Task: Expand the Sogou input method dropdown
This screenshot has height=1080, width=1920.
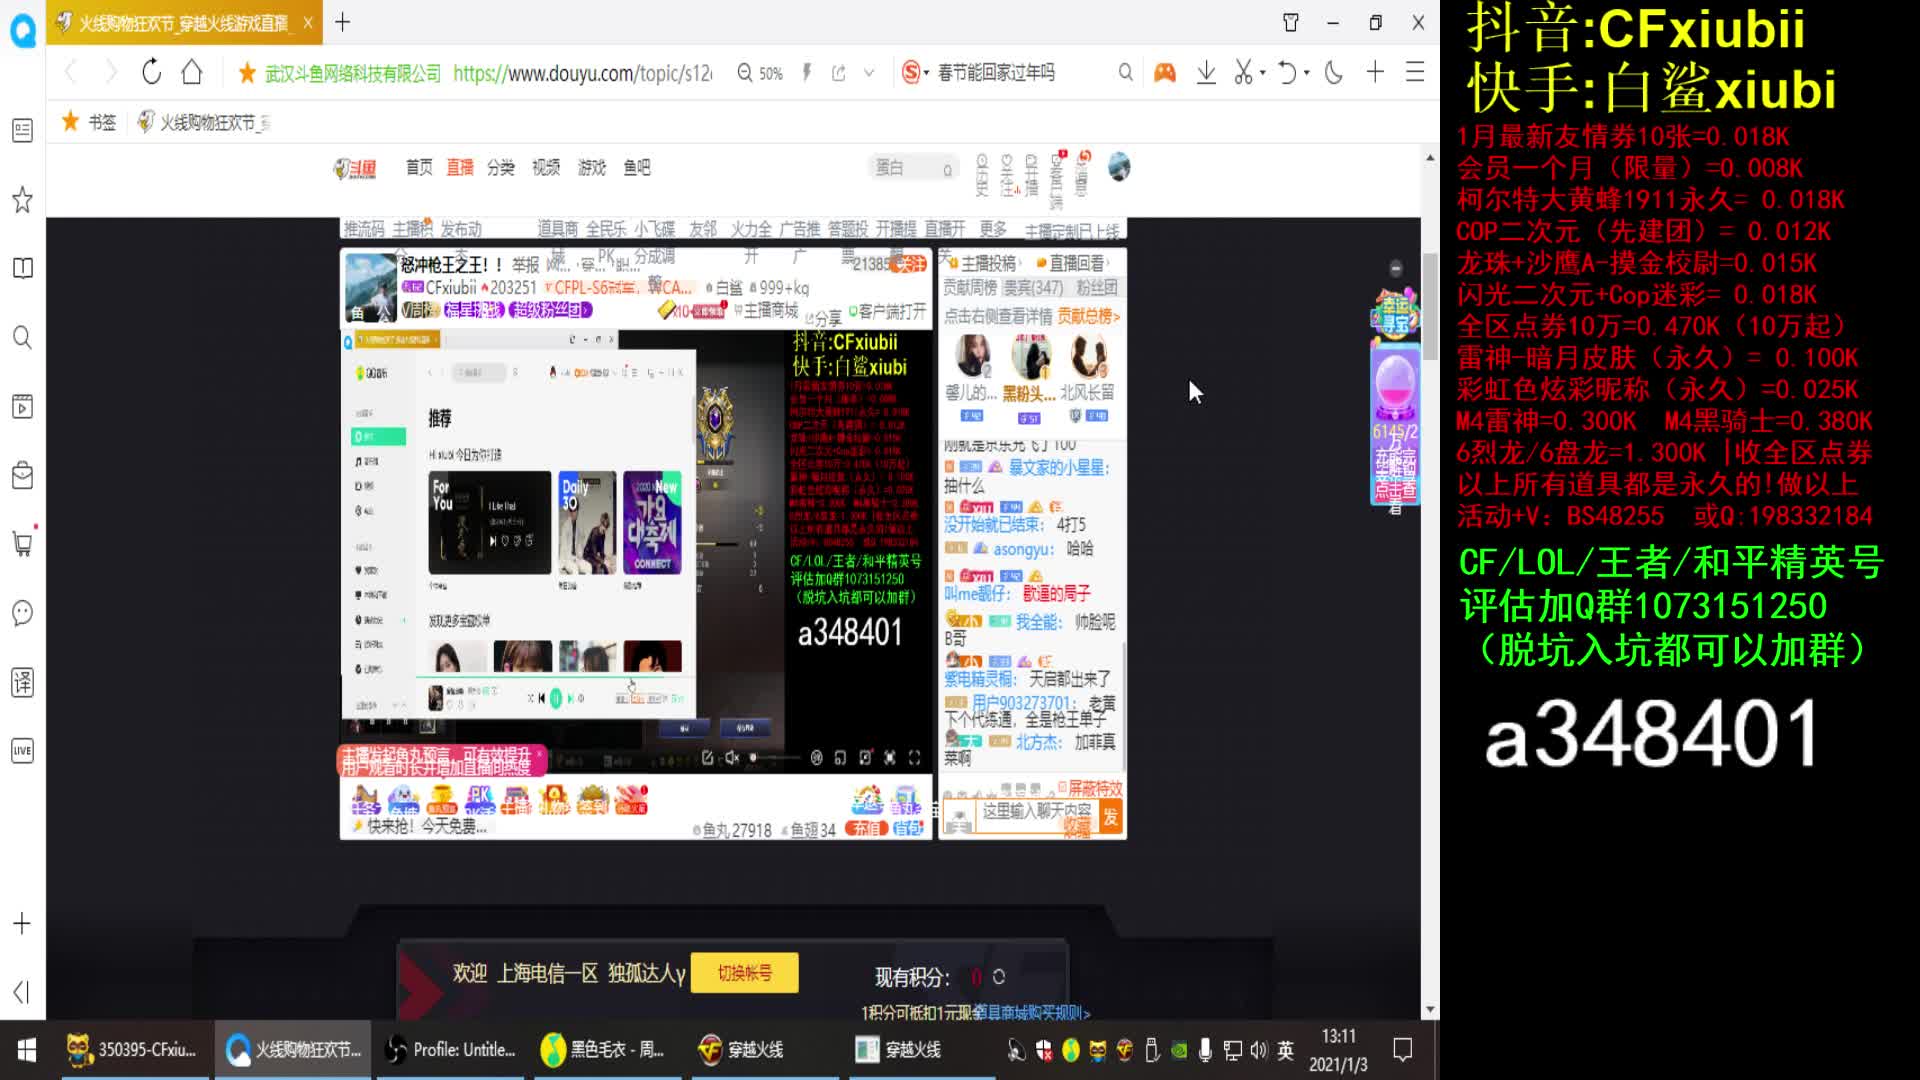Action: [x=926, y=72]
